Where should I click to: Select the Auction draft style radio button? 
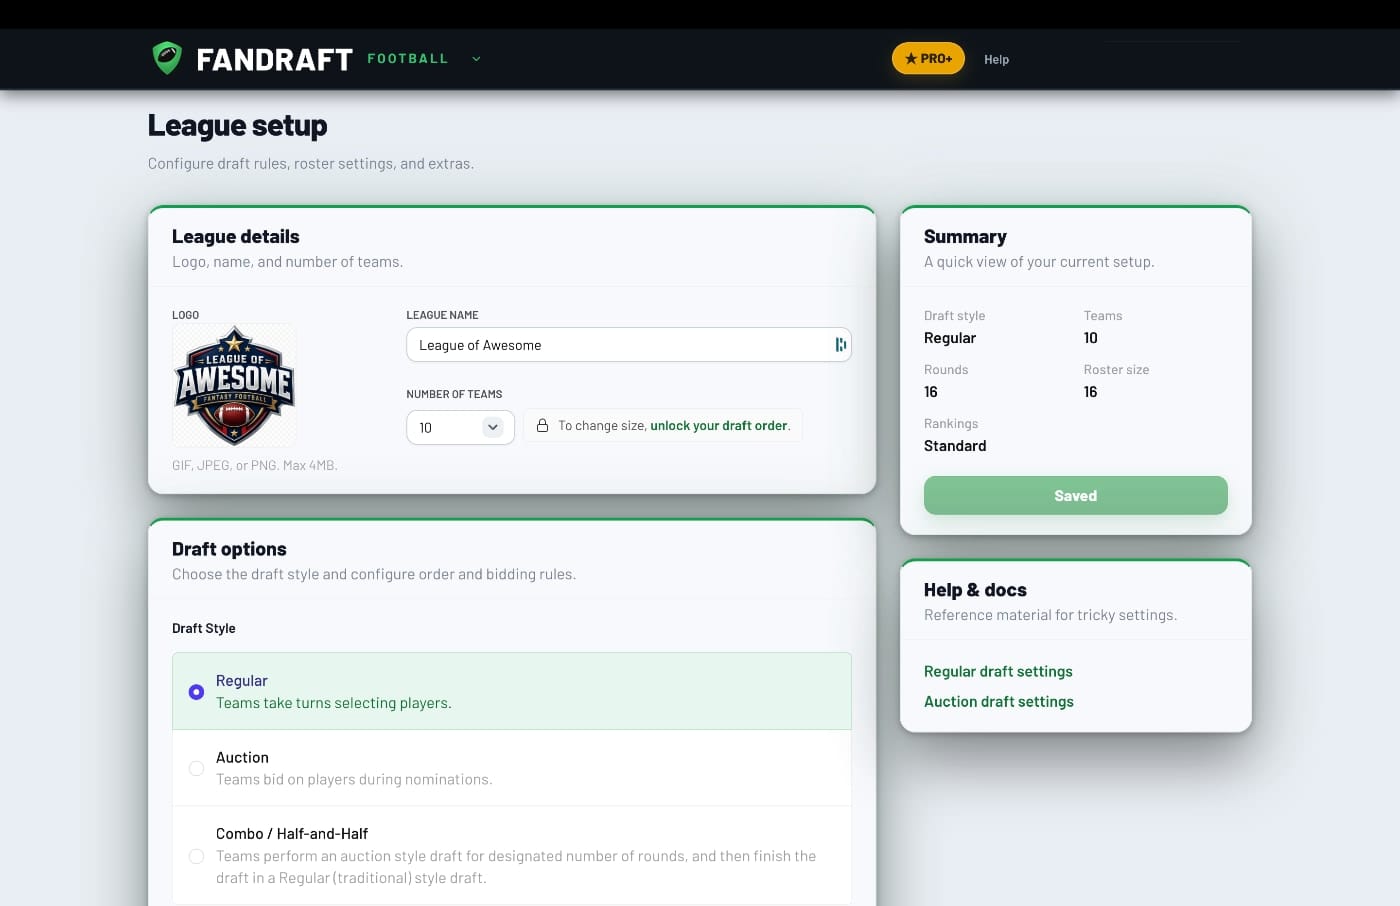196,768
